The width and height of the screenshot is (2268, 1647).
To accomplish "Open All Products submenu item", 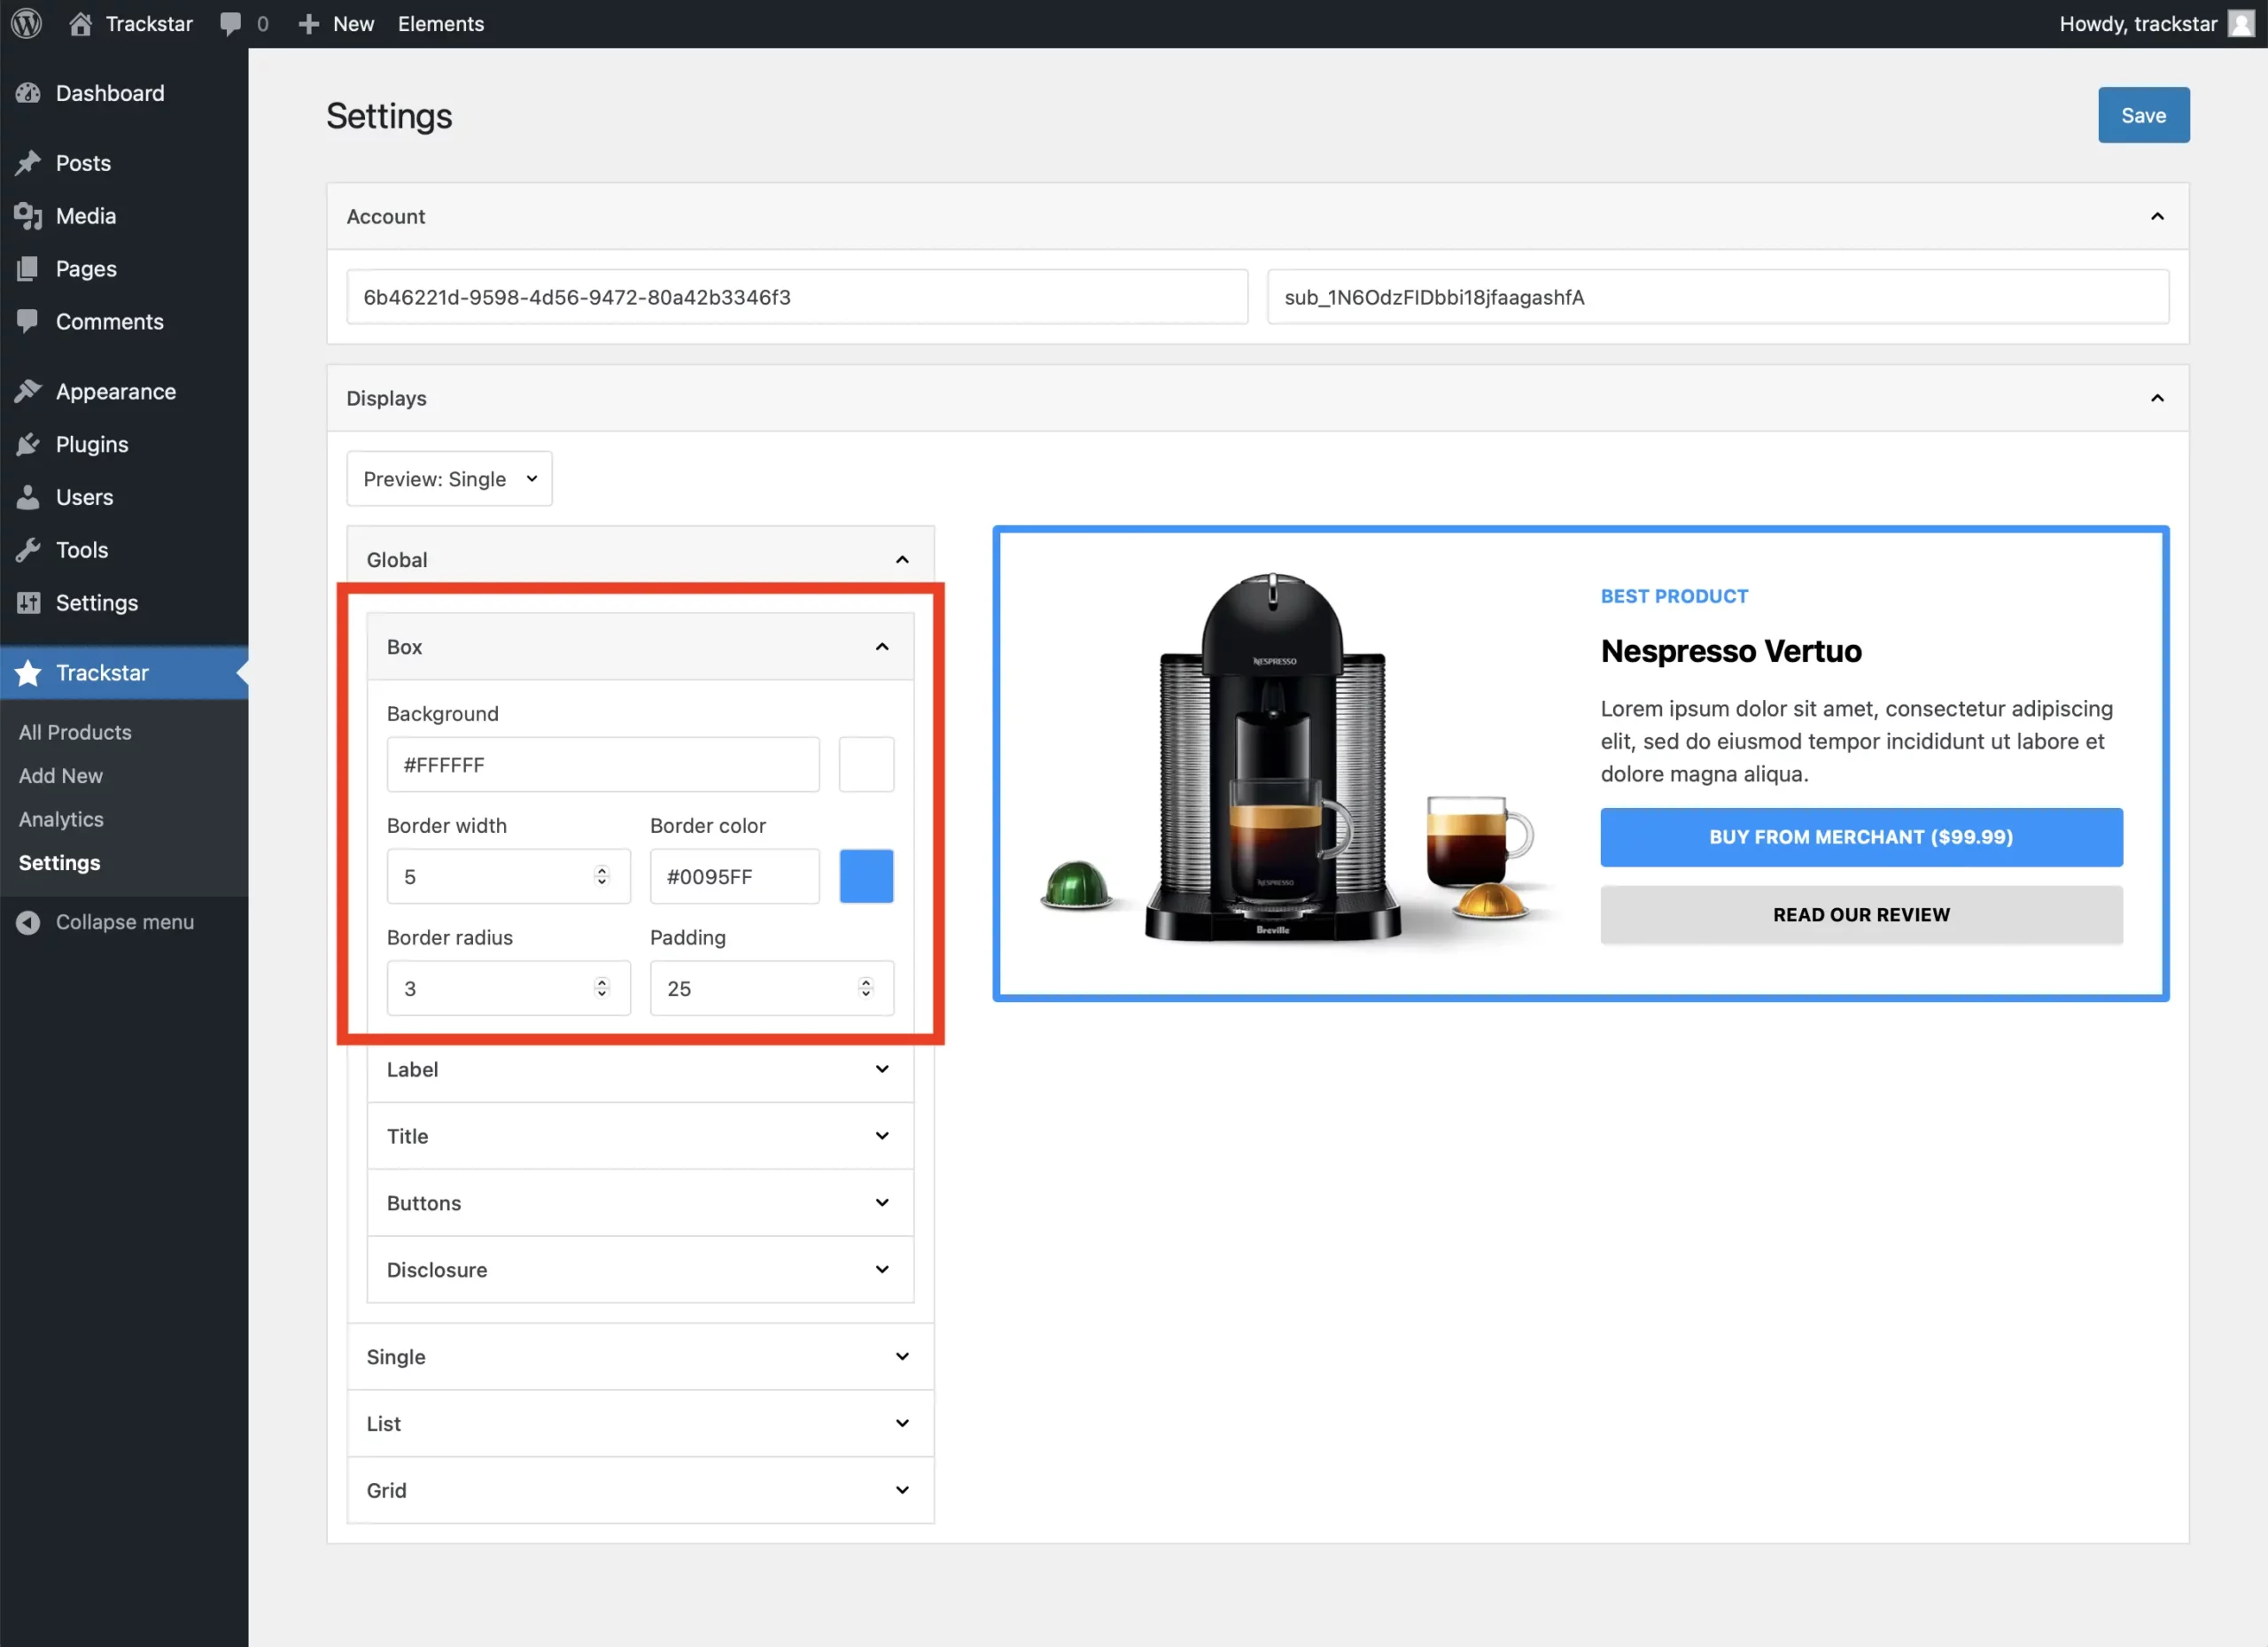I will tap(75, 732).
